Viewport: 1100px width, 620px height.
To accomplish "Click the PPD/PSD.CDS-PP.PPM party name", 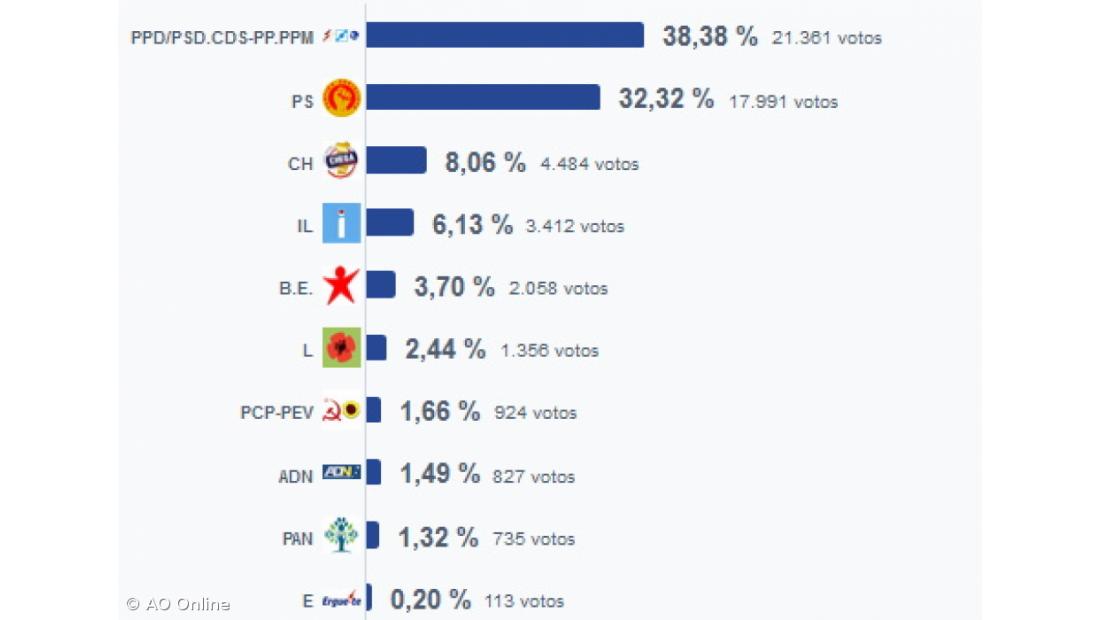I will coord(222,38).
